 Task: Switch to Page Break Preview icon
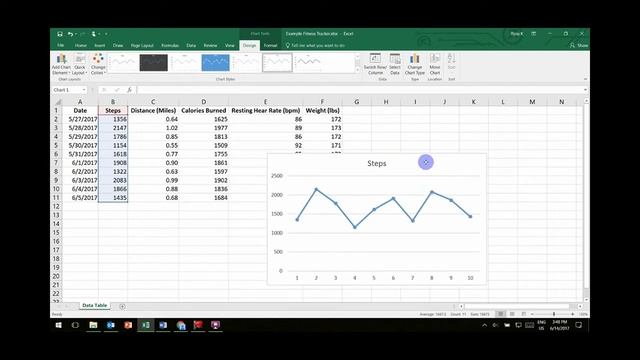(x=523, y=314)
